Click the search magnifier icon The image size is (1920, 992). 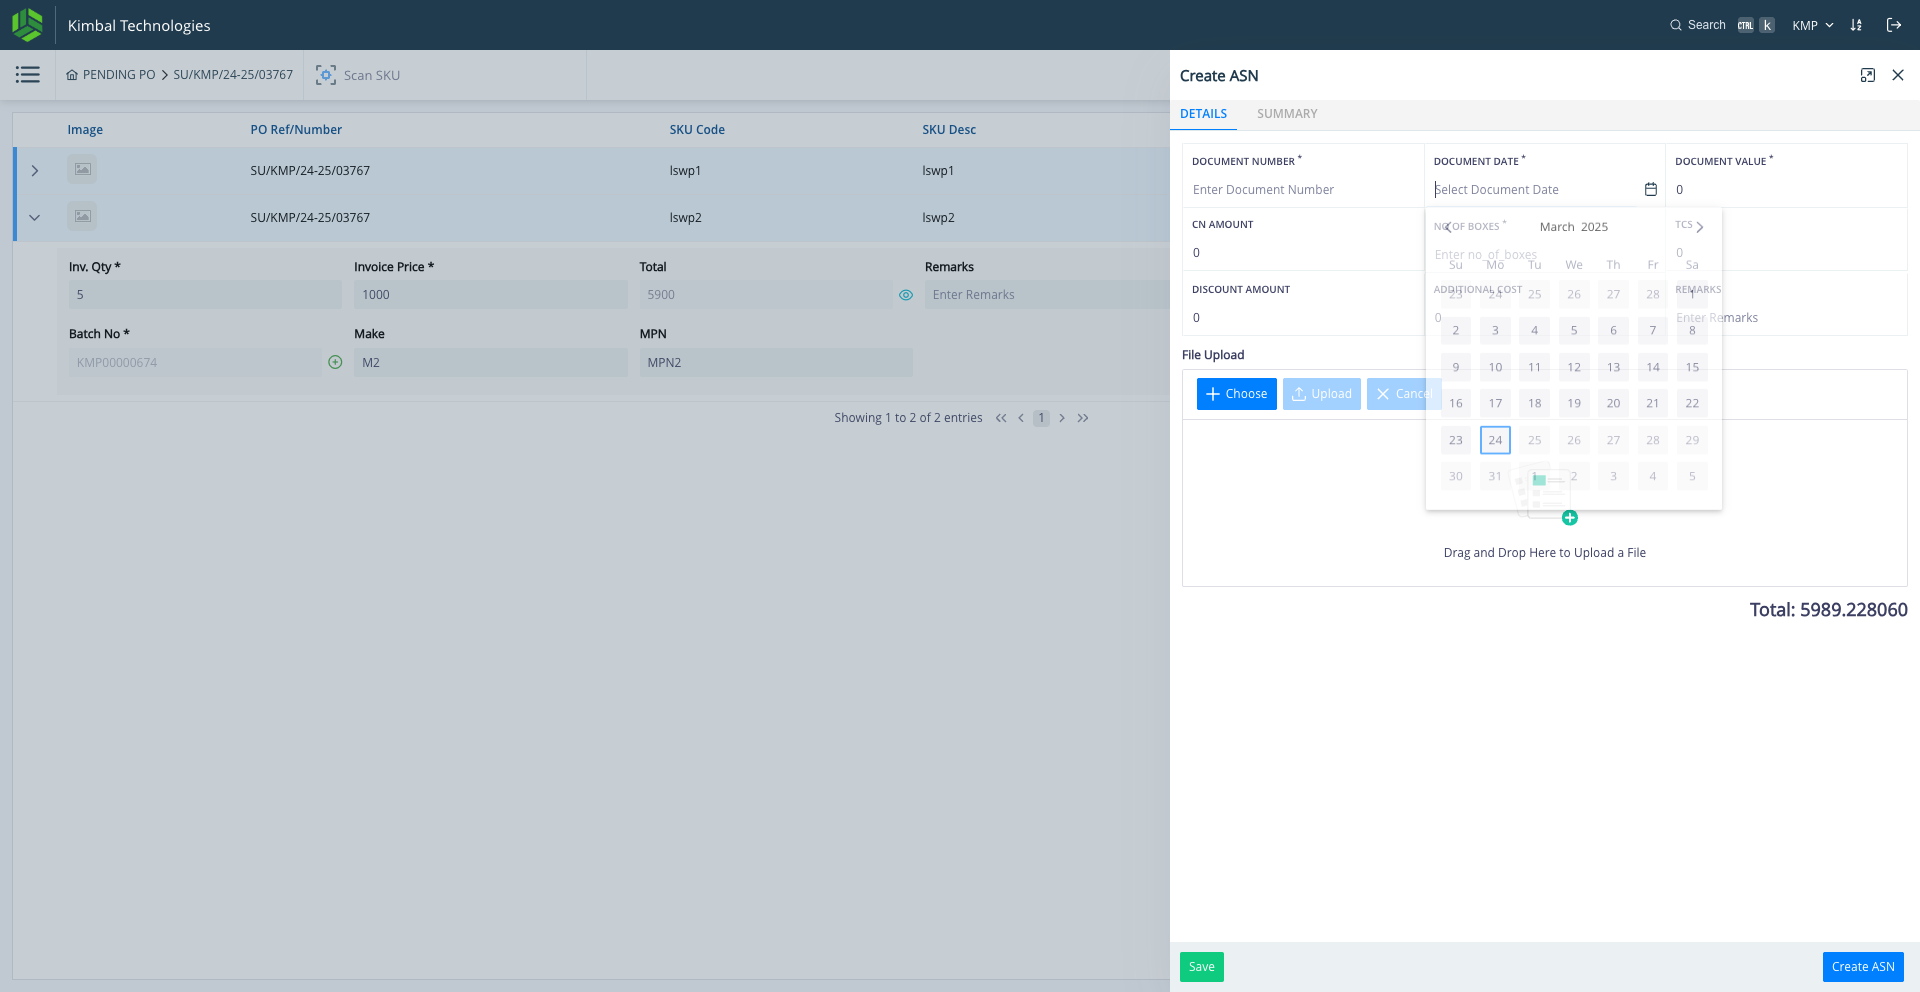1676,25
